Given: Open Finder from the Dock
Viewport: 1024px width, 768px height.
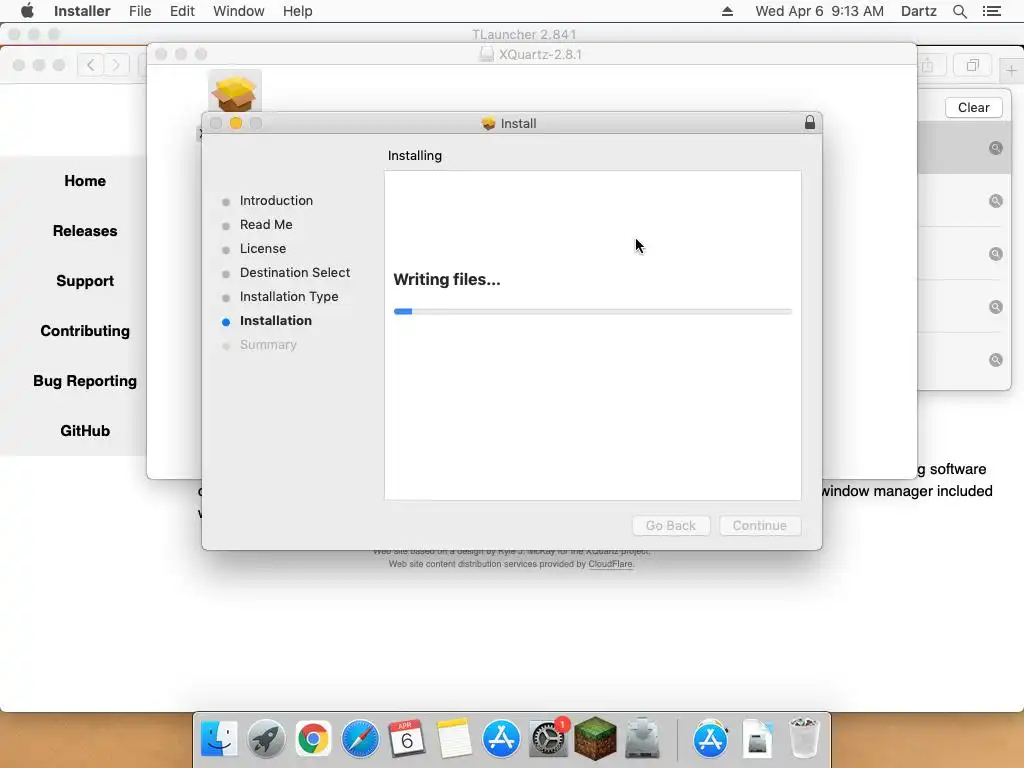Looking at the screenshot, I should click(219, 739).
